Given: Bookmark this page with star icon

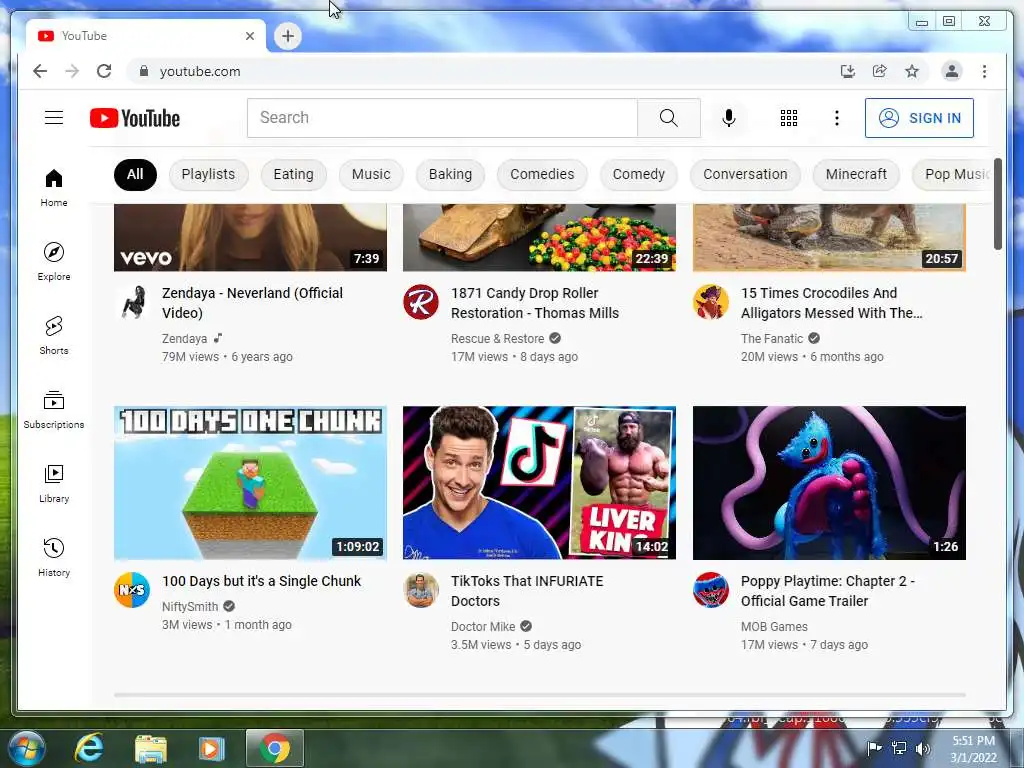Looking at the screenshot, I should 912,71.
